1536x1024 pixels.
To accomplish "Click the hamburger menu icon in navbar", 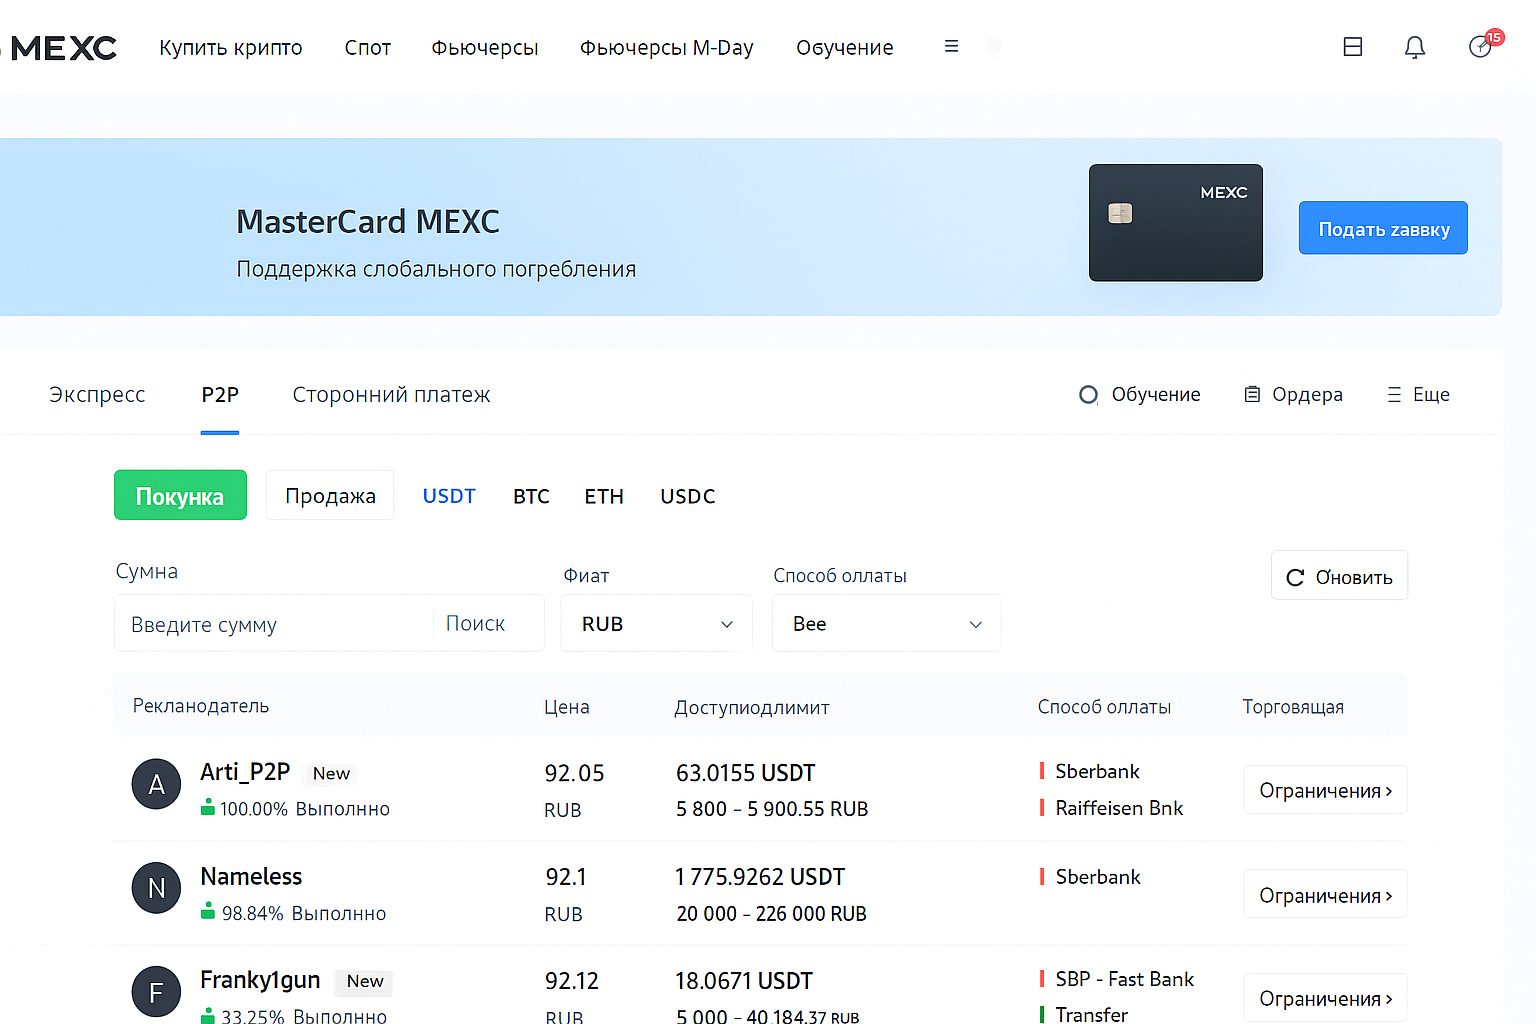I will (x=951, y=47).
